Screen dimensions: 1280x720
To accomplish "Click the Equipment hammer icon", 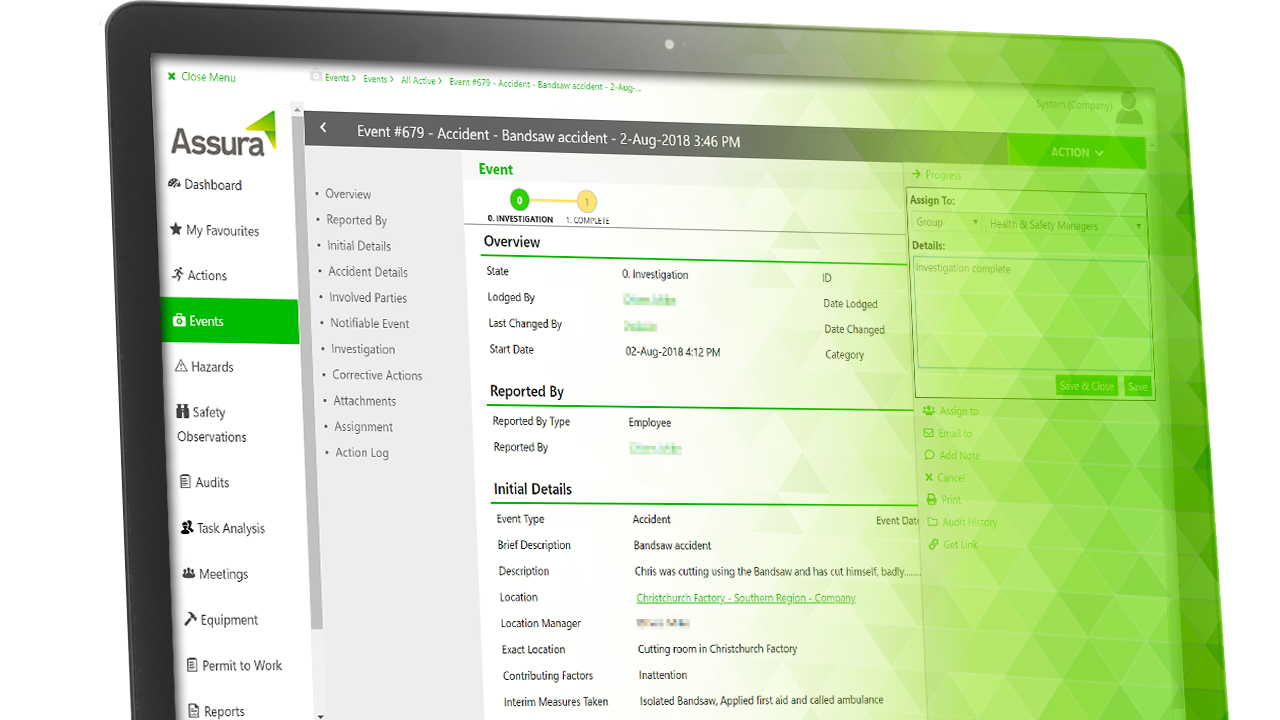I will (190, 619).
